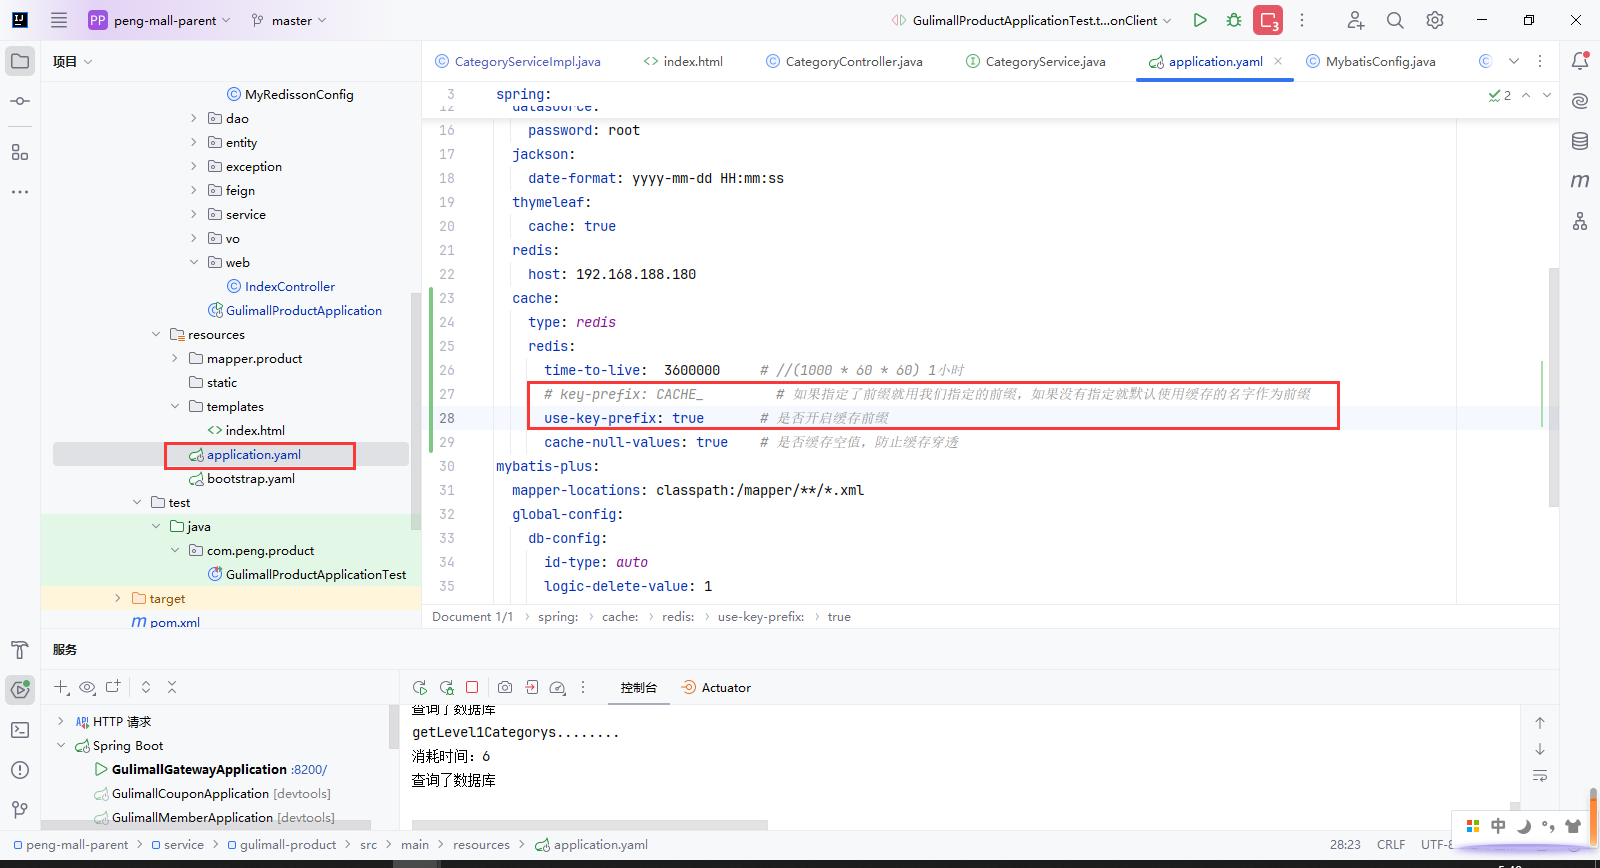Viewport: 1600px width, 868px height.
Task: Rerun the service in Services toolbar
Action: click(420, 688)
